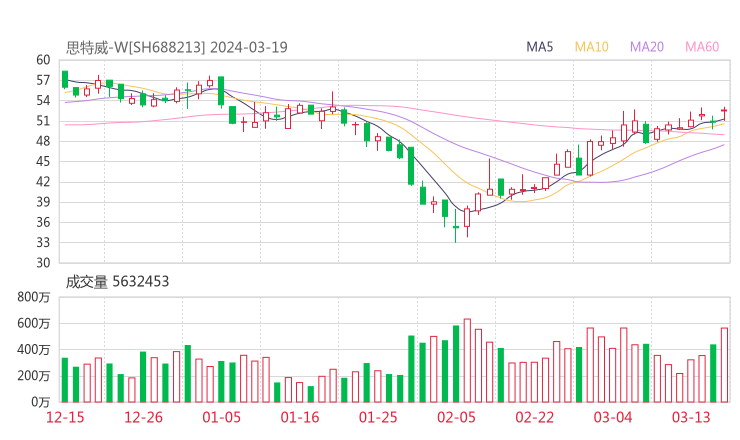
Task: Click the 03-04 date axis label
Action: click(613, 417)
